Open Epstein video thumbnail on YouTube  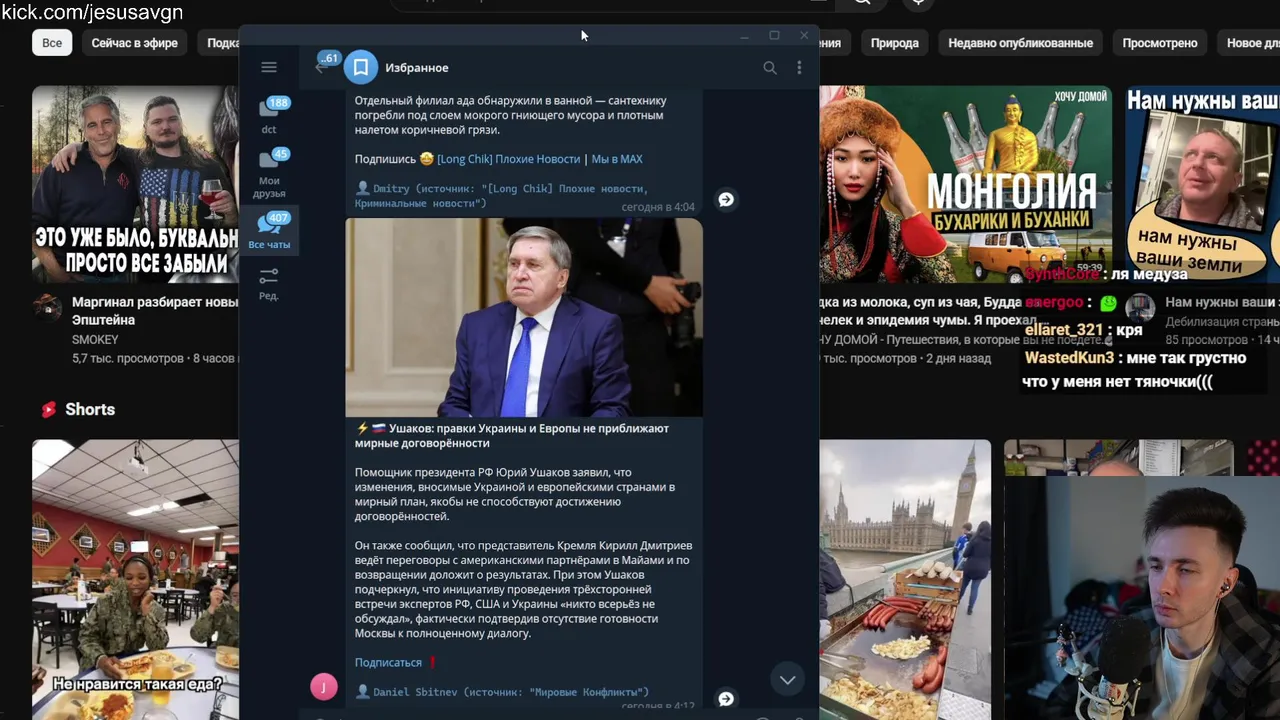coord(135,184)
